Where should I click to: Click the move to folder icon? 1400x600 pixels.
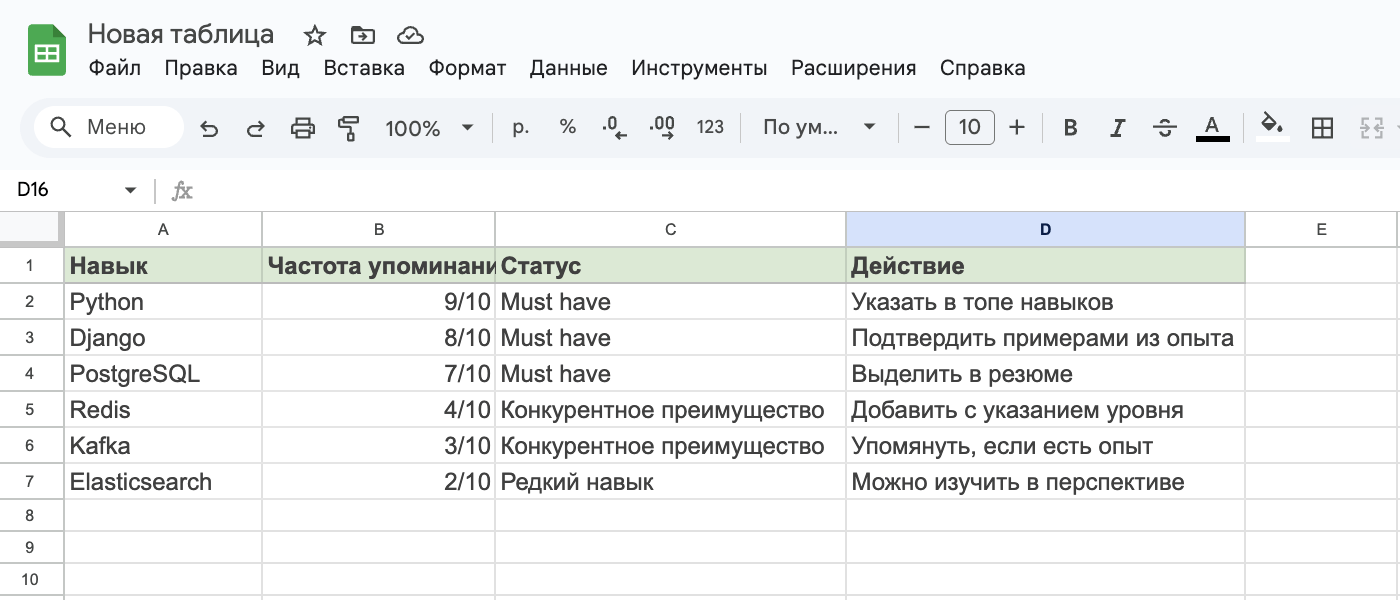362,36
